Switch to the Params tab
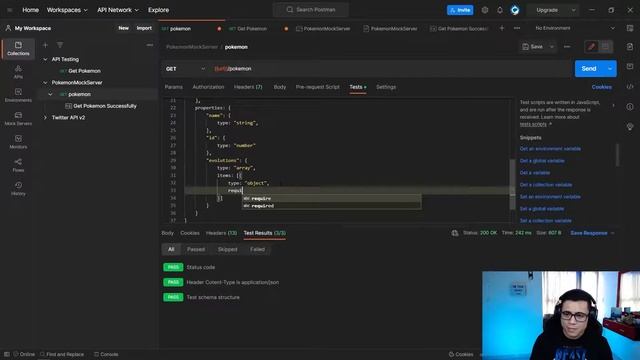This screenshot has width=640, height=360. tap(173, 87)
